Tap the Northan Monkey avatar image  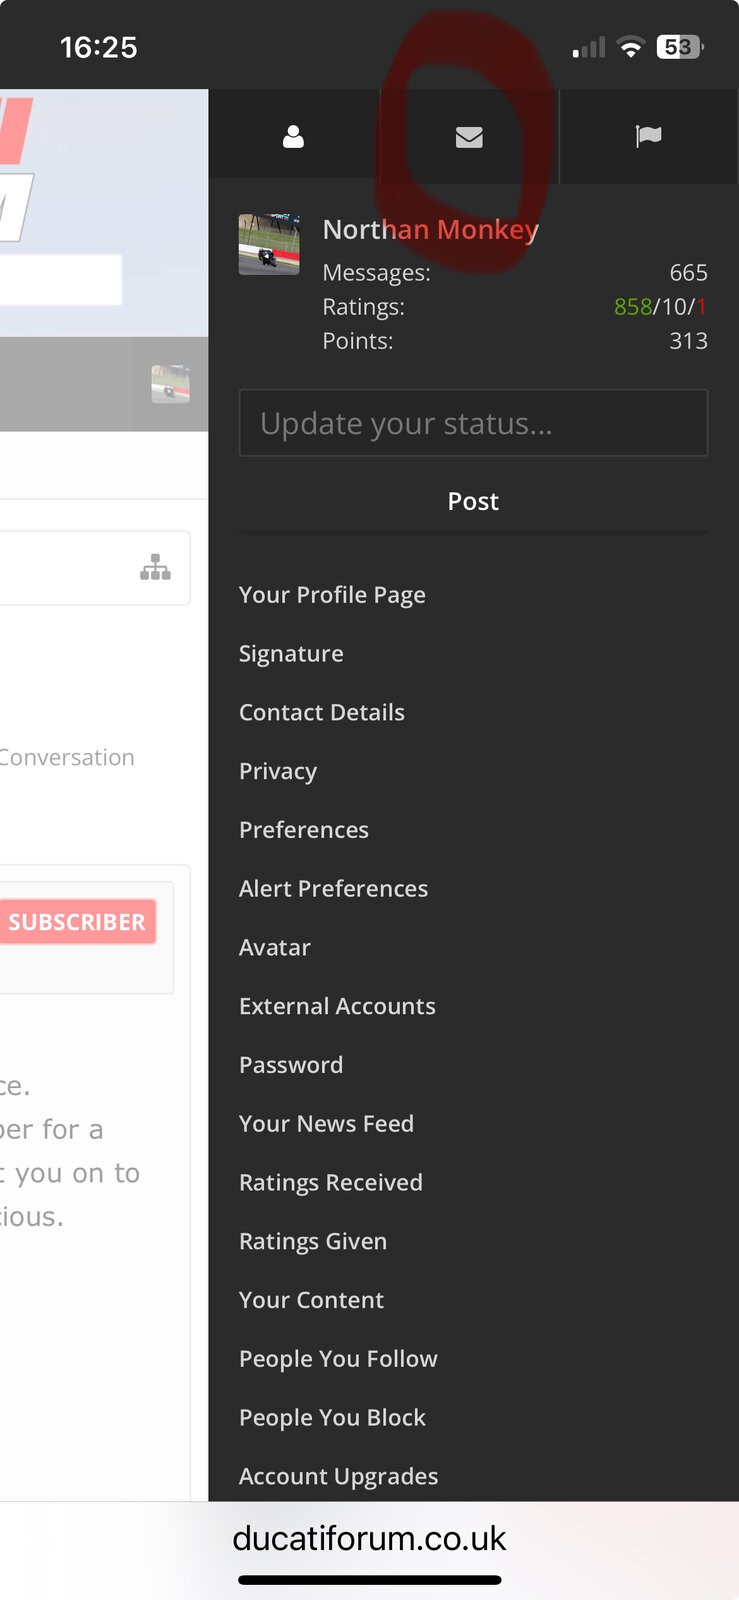pyautogui.click(x=269, y=244)
